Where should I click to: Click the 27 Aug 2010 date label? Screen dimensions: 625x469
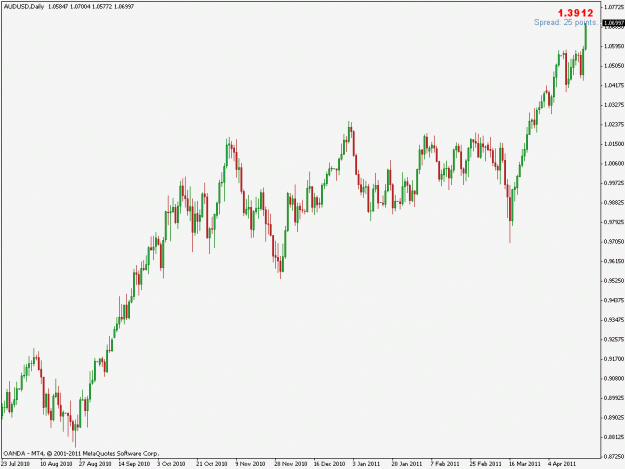95,464
